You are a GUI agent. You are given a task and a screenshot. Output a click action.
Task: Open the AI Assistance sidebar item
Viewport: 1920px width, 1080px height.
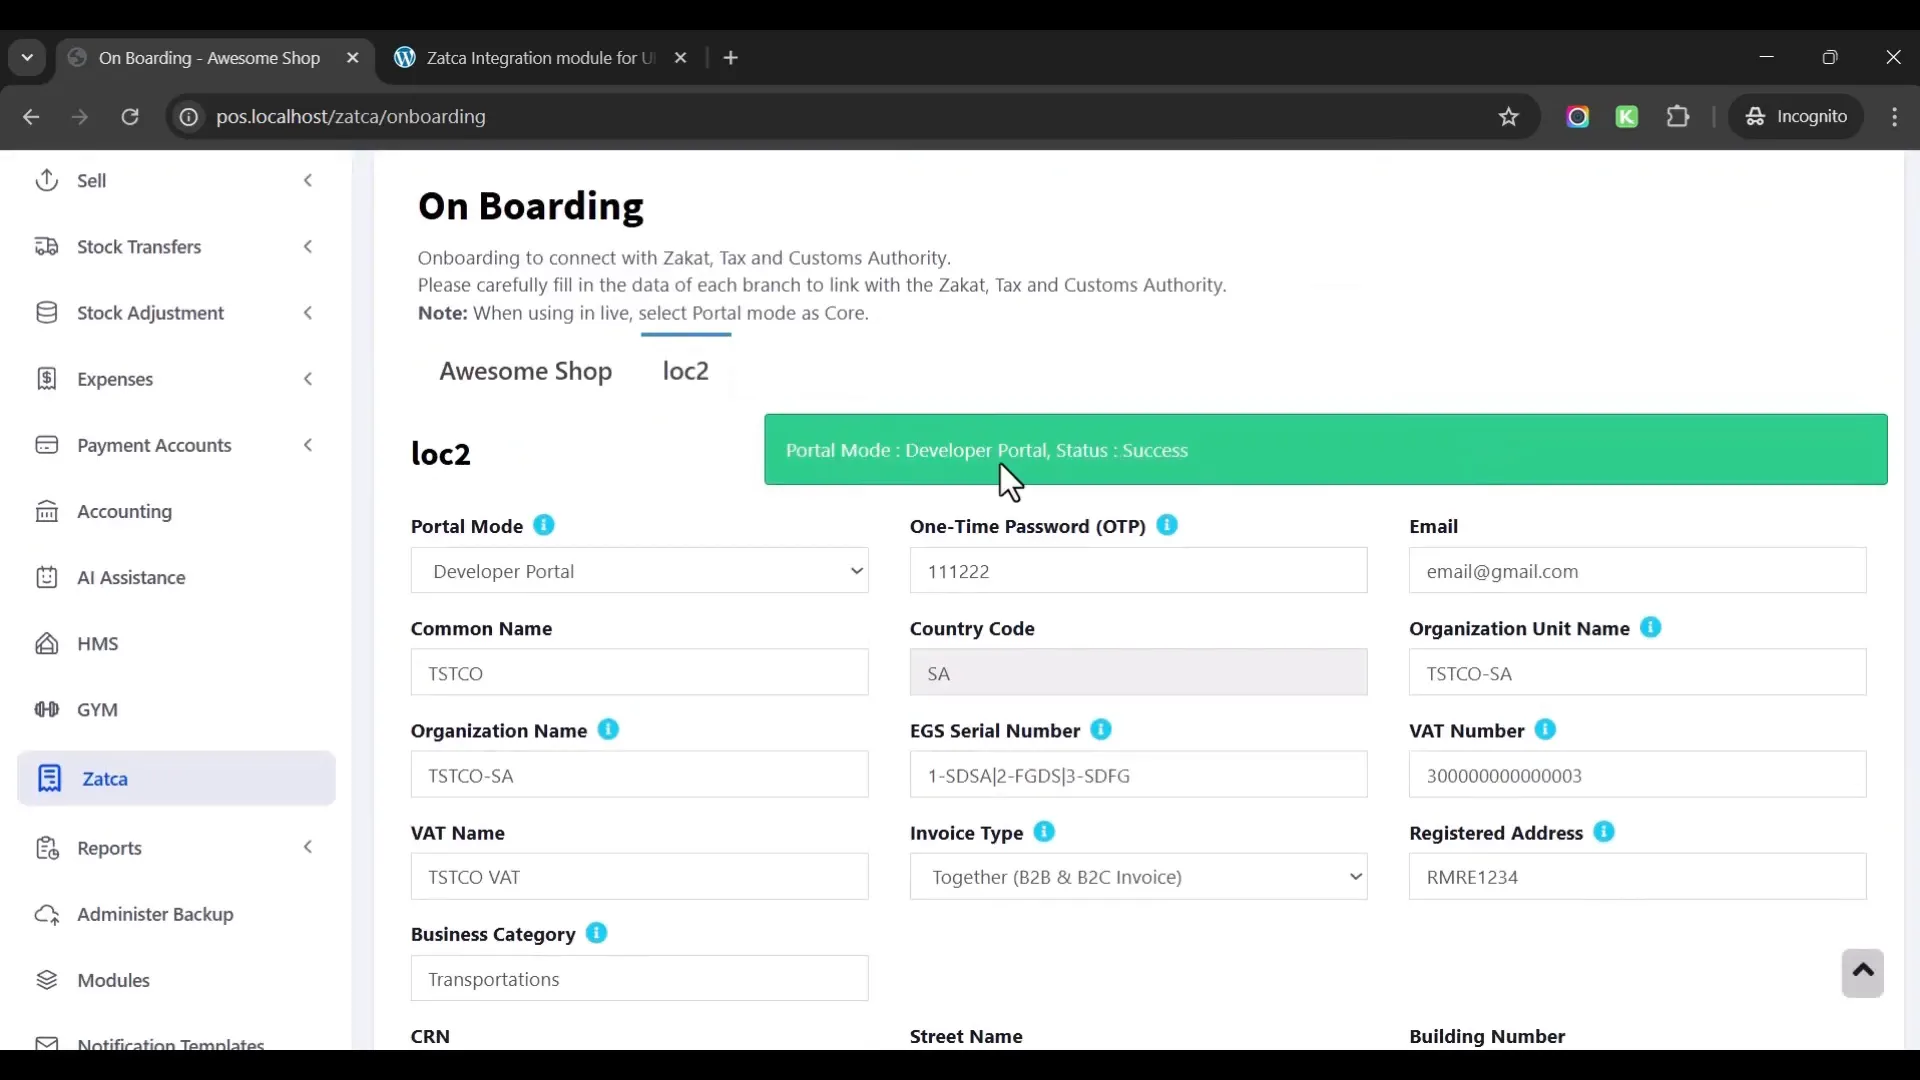tap(130, 578)
